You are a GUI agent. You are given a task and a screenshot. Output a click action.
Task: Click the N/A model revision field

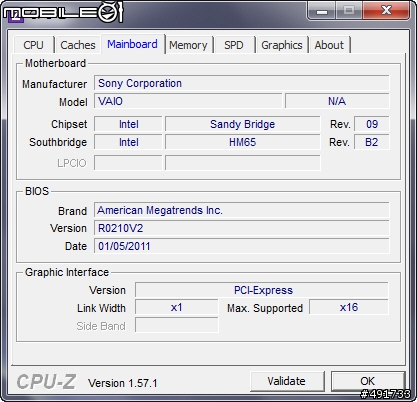(337, 101)
